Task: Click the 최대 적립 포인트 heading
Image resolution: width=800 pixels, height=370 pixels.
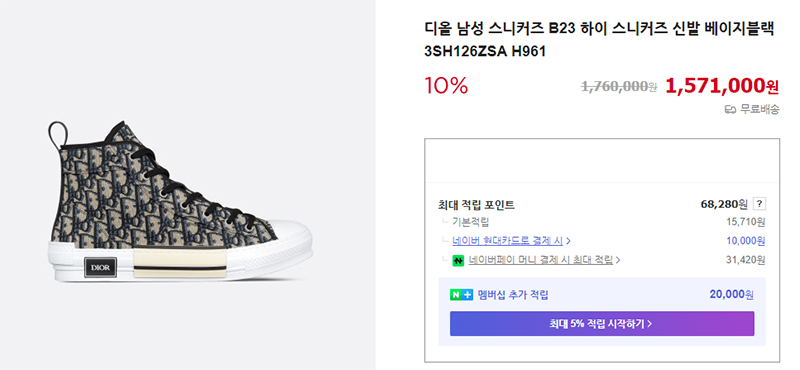Action: [476, 205]
